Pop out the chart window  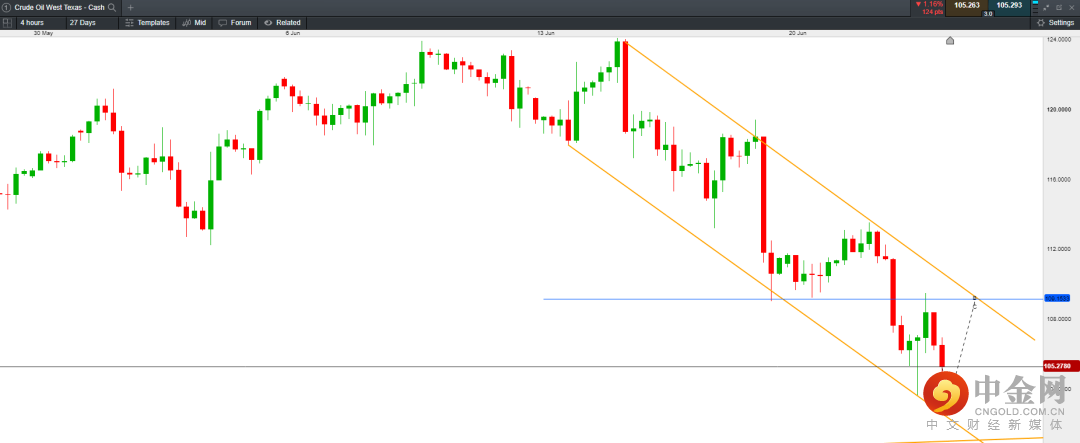(x=1058, y=7)
